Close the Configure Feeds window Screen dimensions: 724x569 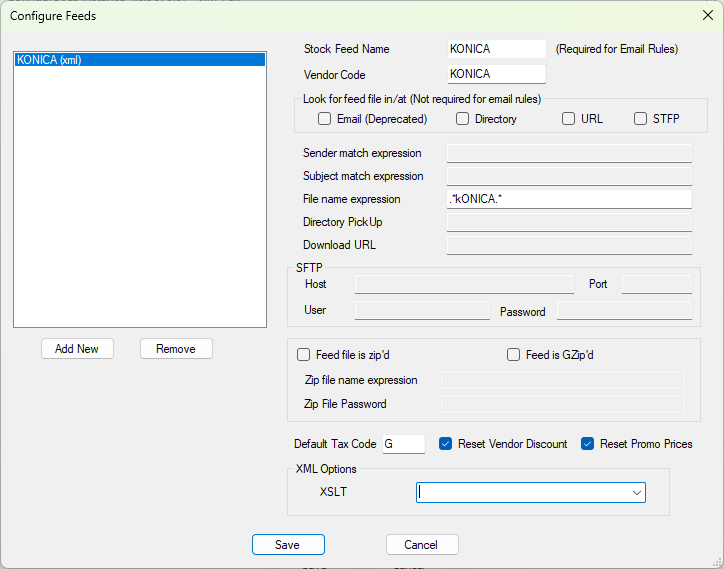[x=707, y=15]
